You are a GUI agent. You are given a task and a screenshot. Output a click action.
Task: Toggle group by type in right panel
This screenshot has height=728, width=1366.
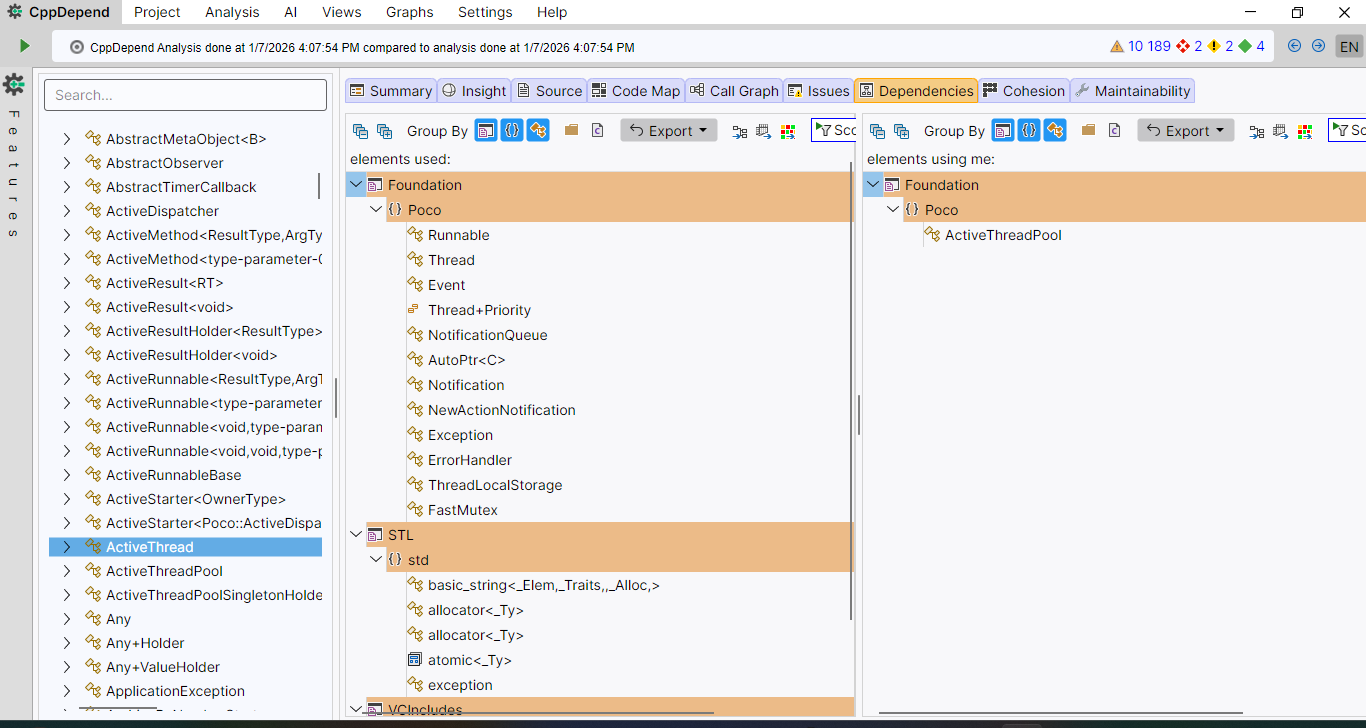[x=1054, y=131]
